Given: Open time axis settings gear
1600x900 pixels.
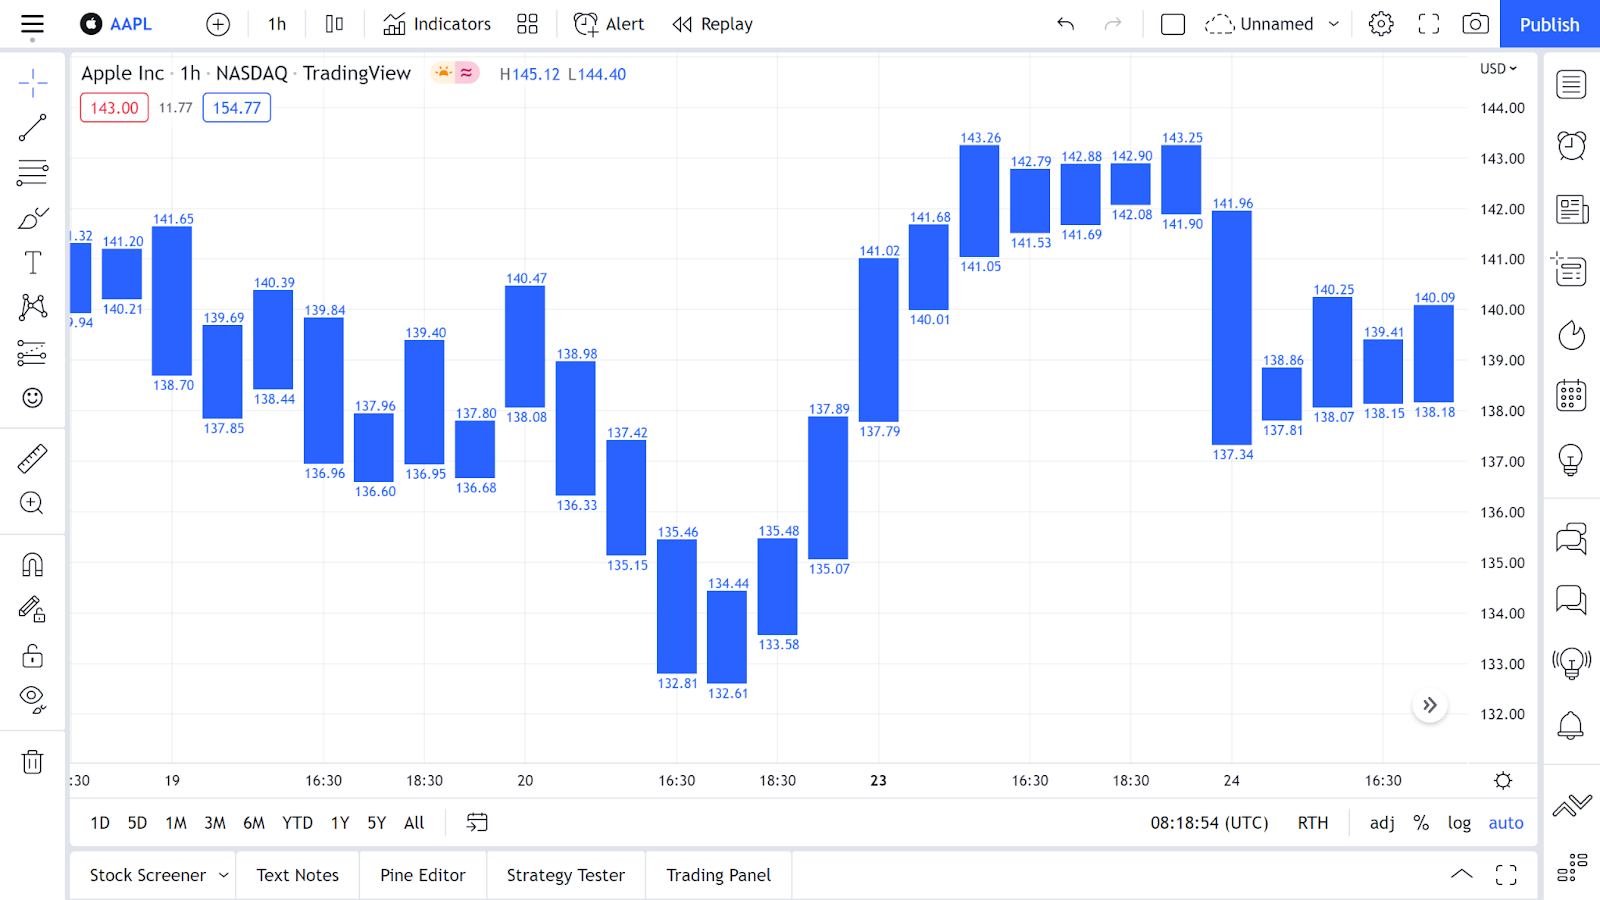Looking at the screenshot, I should [1503, 781].
